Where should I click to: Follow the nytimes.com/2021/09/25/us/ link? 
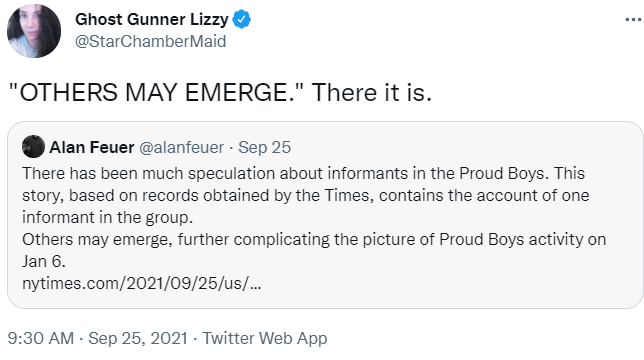coord(141,283)
